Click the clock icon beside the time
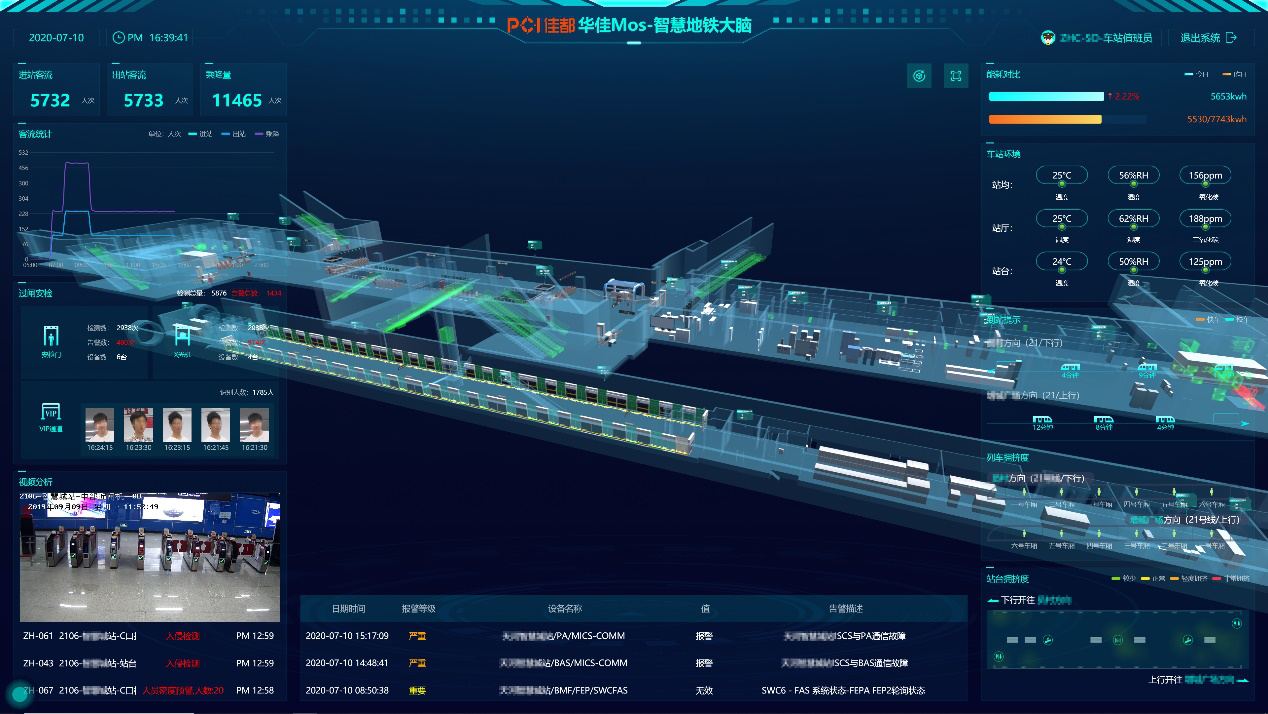The height and width of the screenshot is (714, 1268). [x=120, y=37]
